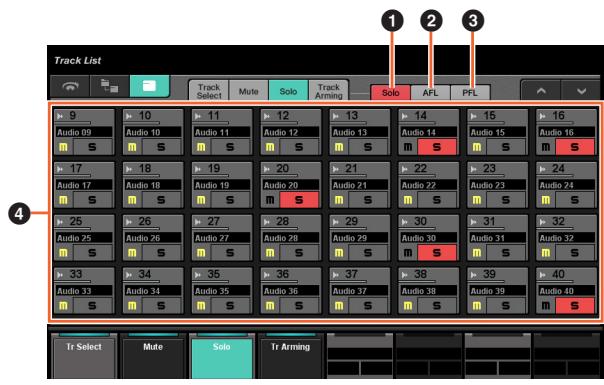Click the track type icon on track 27
604x385 pixels.
[198, 222]
